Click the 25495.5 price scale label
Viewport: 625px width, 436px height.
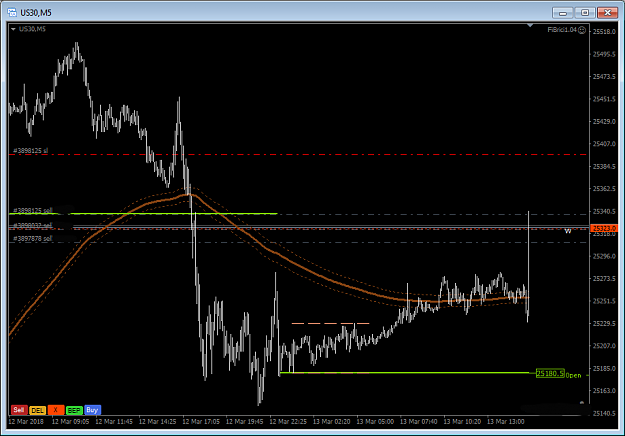point(604,54)
